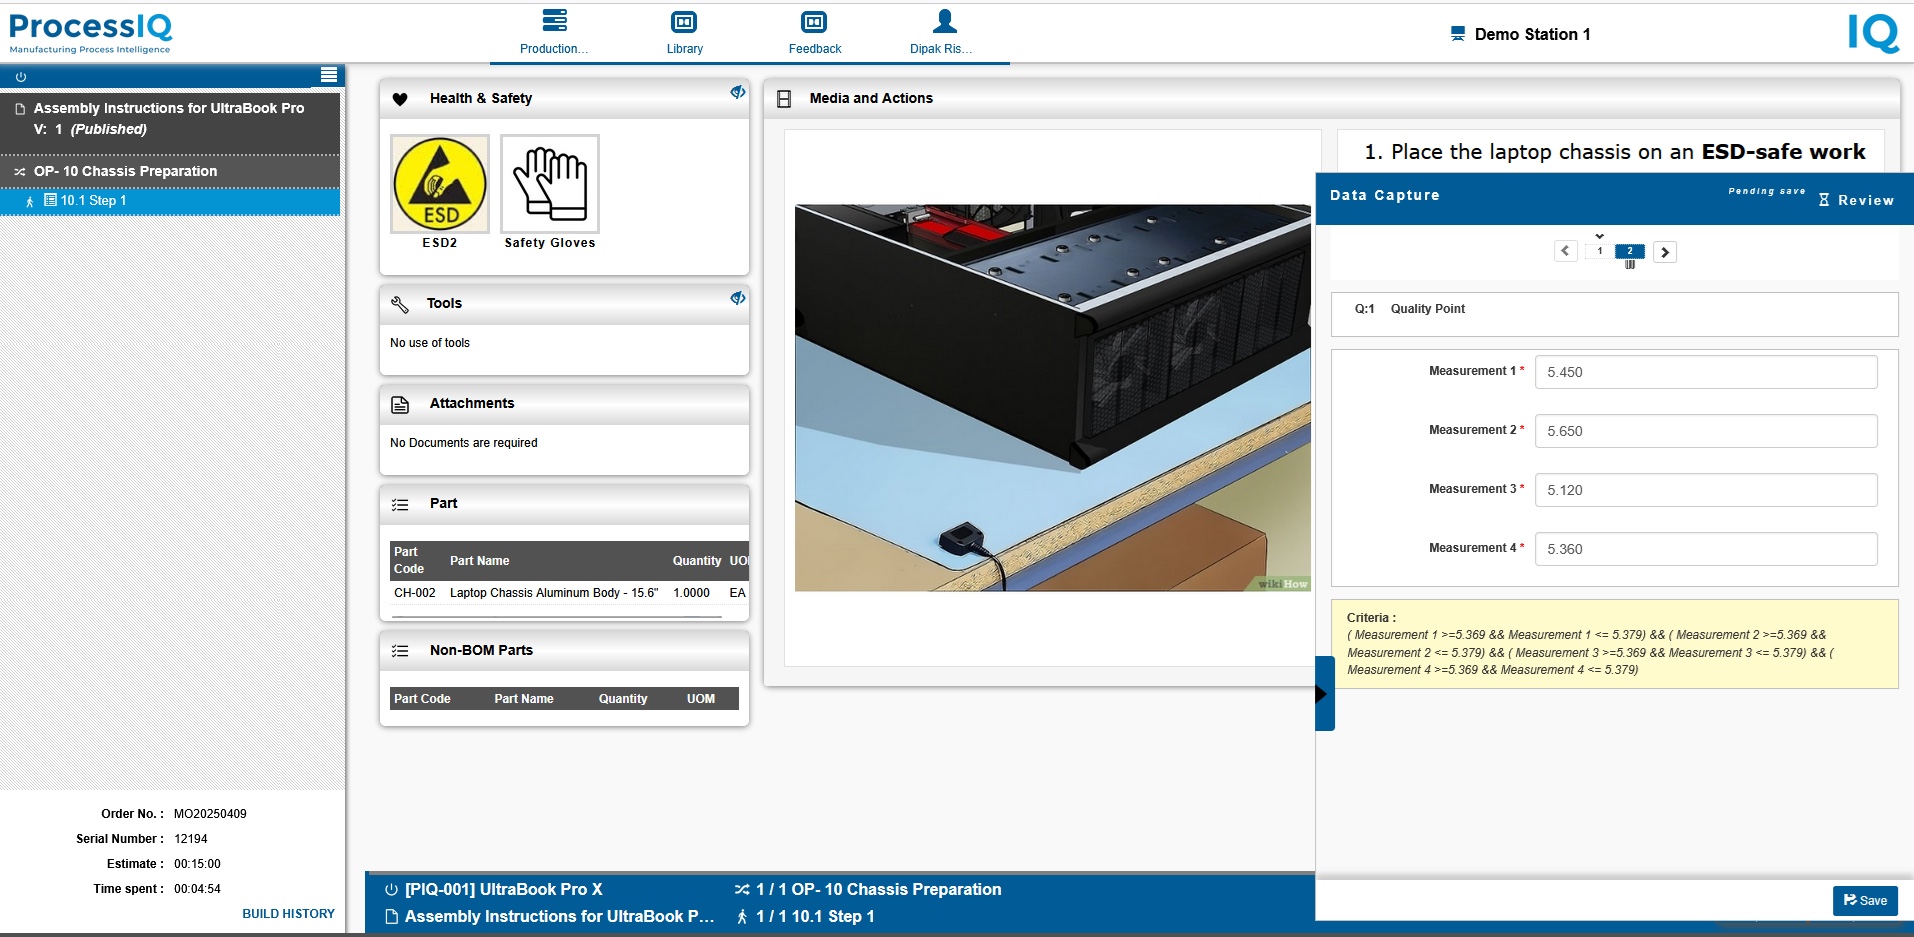Select 10.1 Step 1 in the tree
1914x937 pixels.
(170, 201)
